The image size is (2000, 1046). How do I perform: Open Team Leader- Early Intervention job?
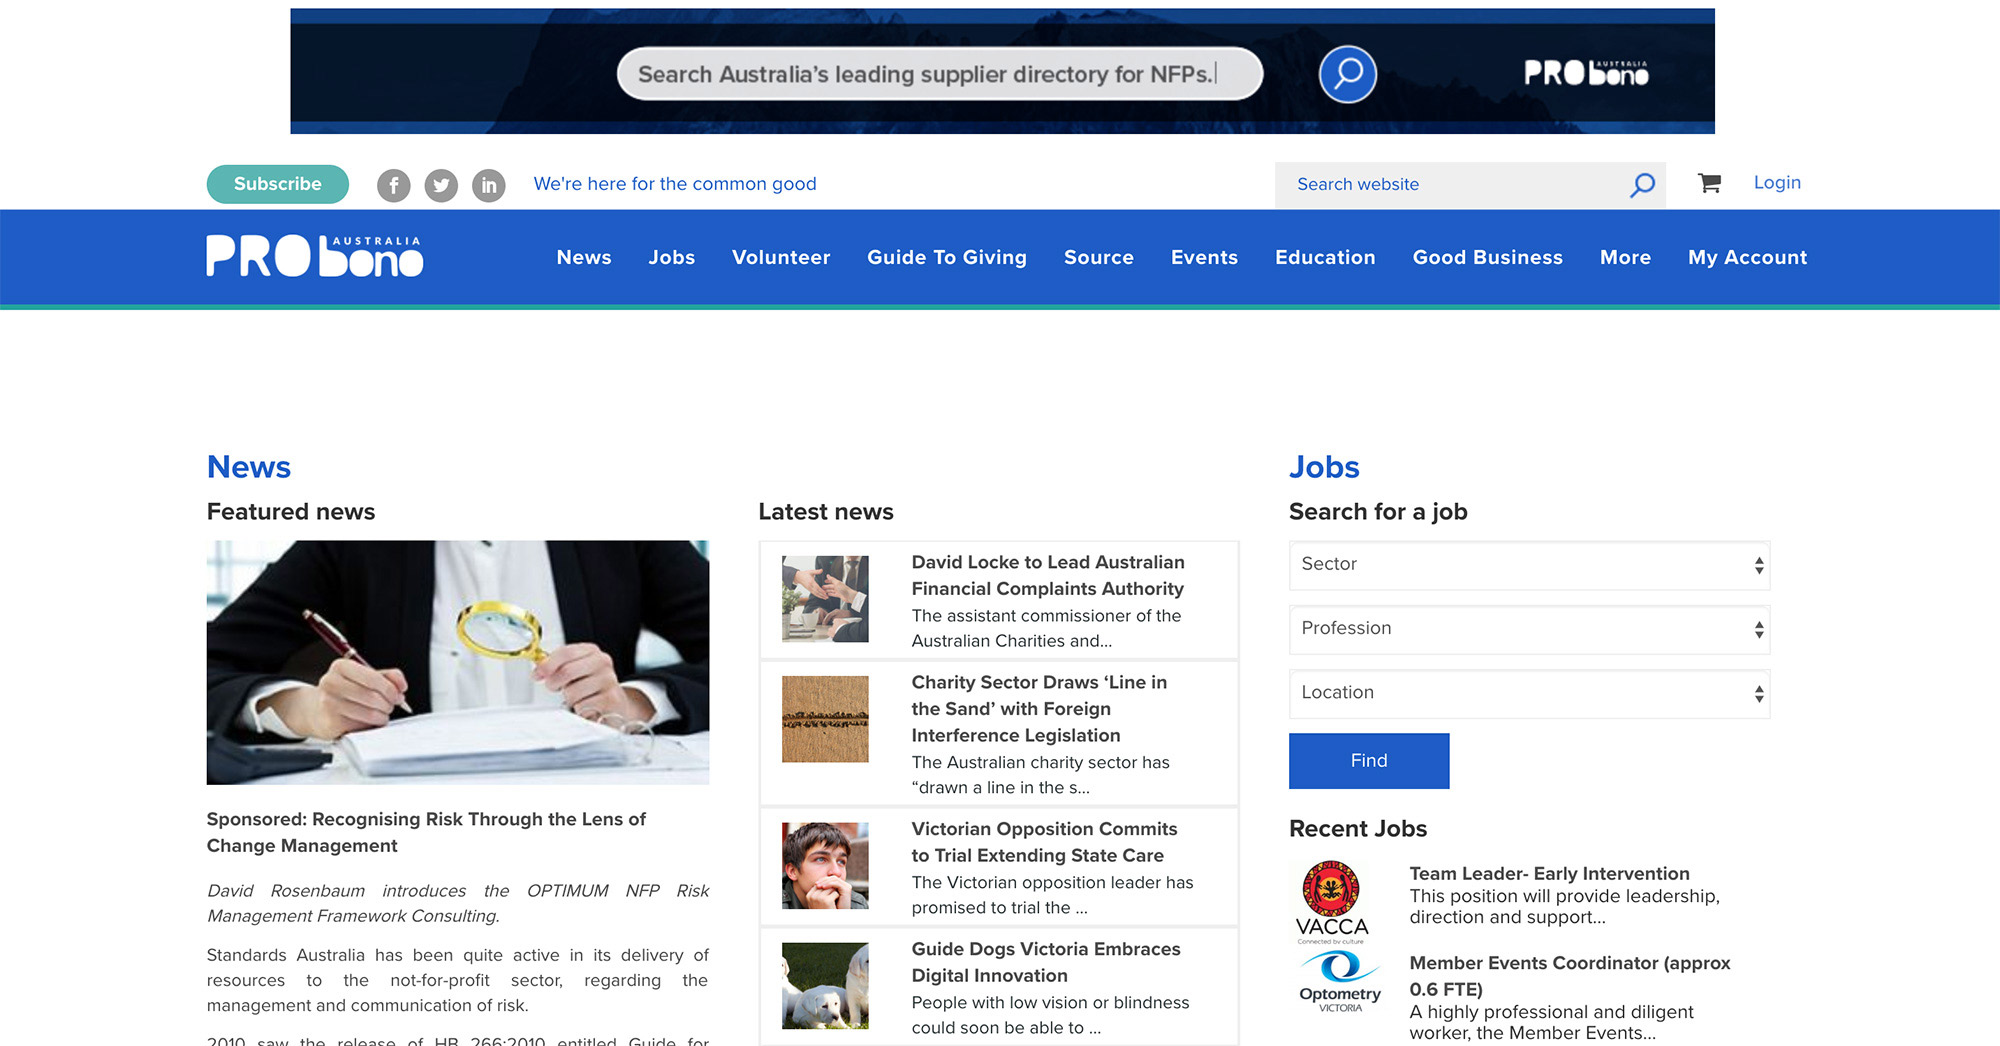tap(1549, 873)
